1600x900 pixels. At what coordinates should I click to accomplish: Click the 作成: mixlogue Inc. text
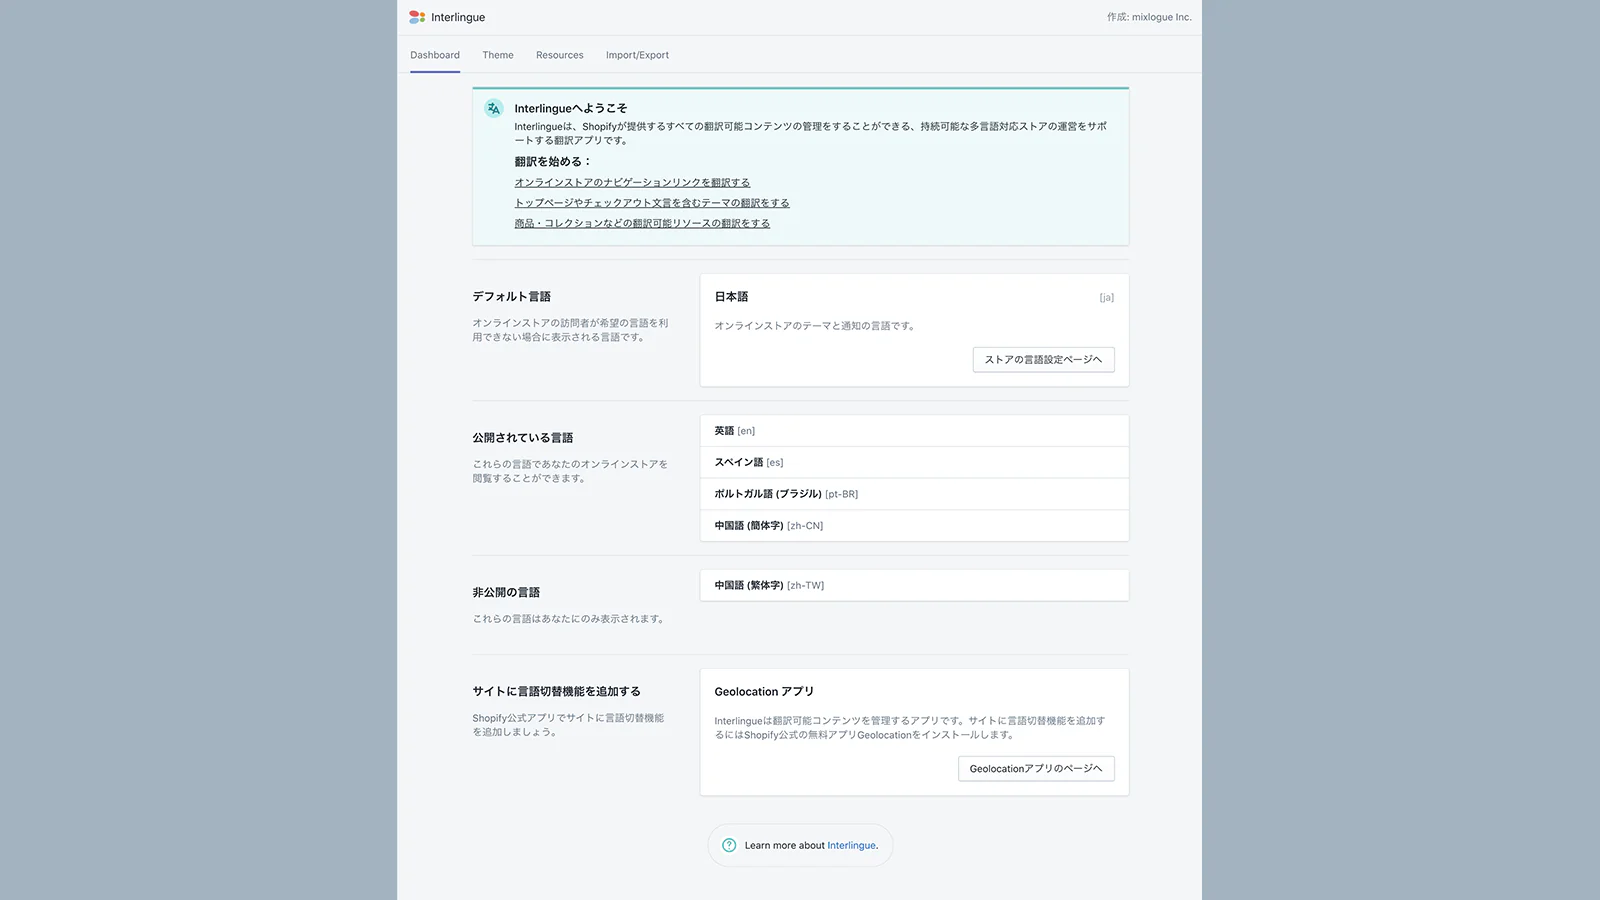pyautogui.click(x=1149, y=17)
